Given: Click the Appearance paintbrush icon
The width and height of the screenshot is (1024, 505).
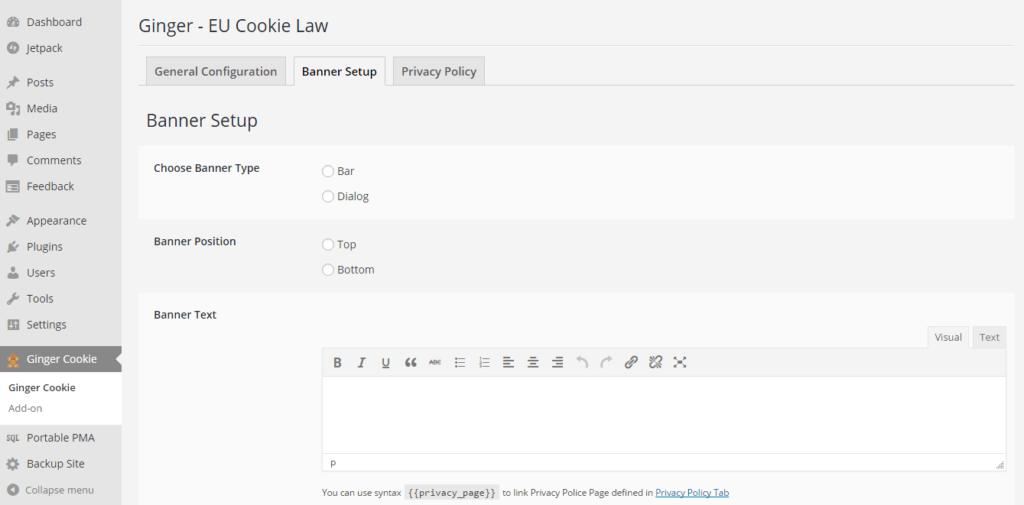Looking at the screenshot, I should click(12, 221).
